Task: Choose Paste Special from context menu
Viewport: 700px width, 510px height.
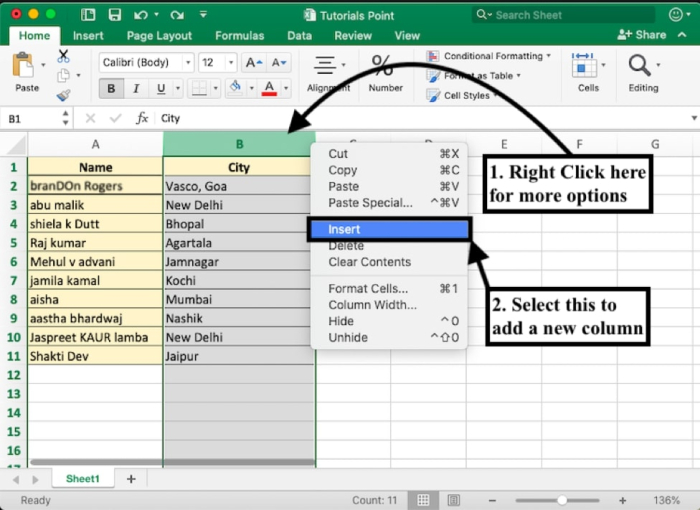Action: click(389, 203)
